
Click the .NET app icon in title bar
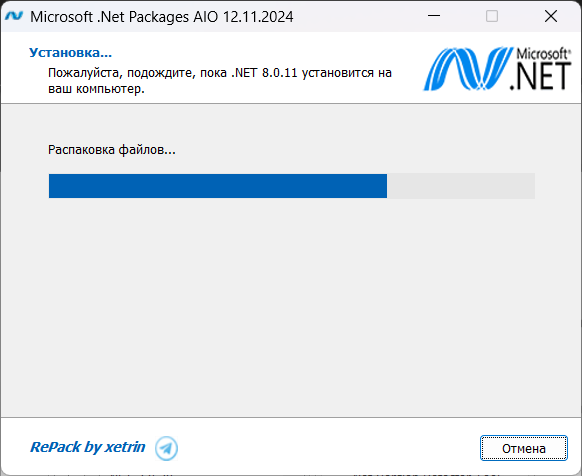[14, 16]
